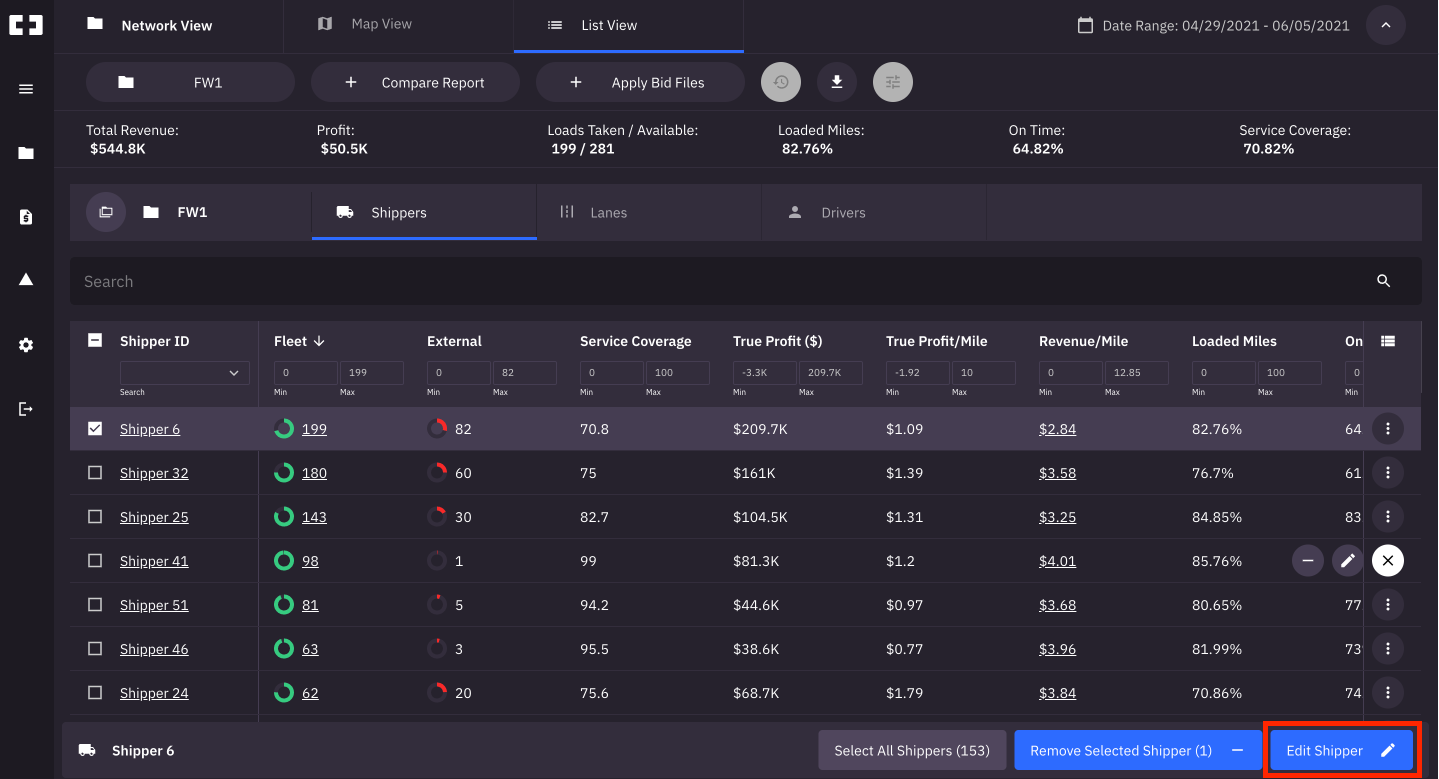Open the three-dot menu for Shipper 32
Screen dimensions: 1439x779
pyautogui.click(x=1388, y=473)
